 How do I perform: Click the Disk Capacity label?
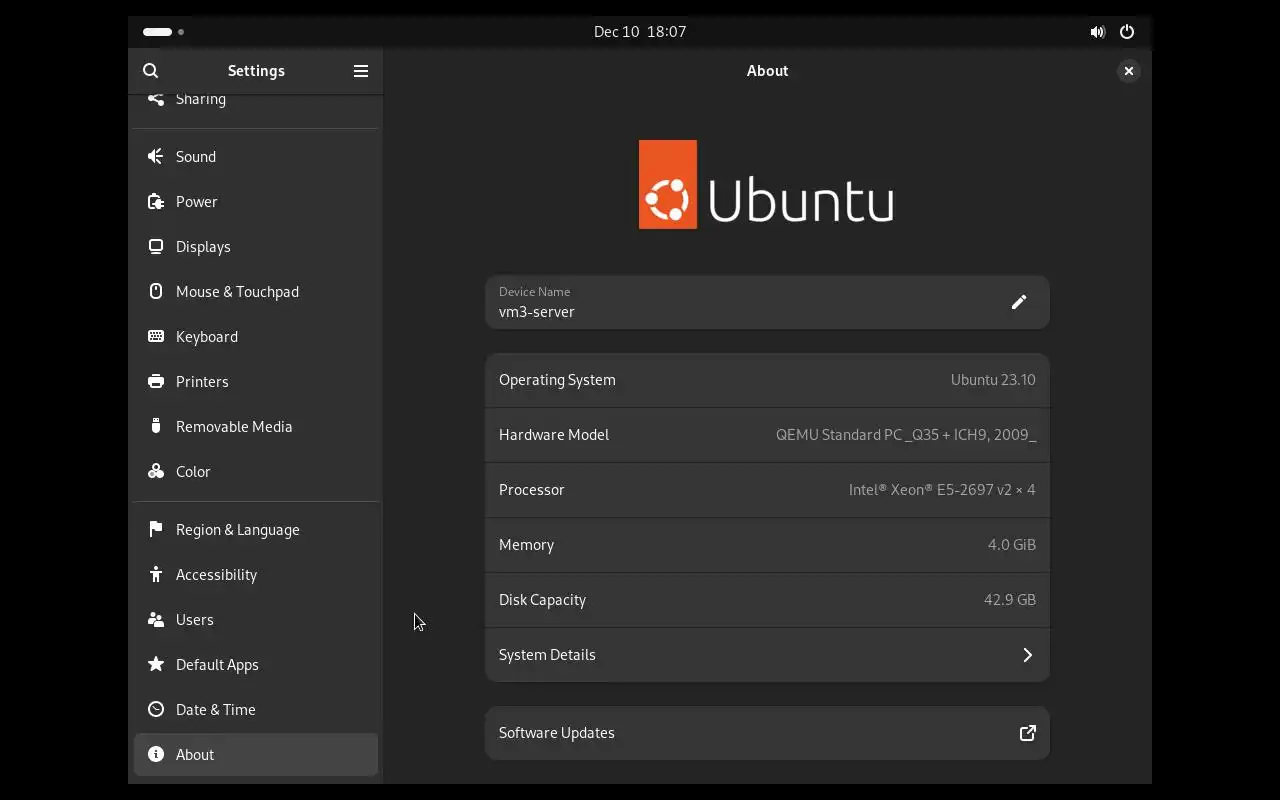(542, 600)
